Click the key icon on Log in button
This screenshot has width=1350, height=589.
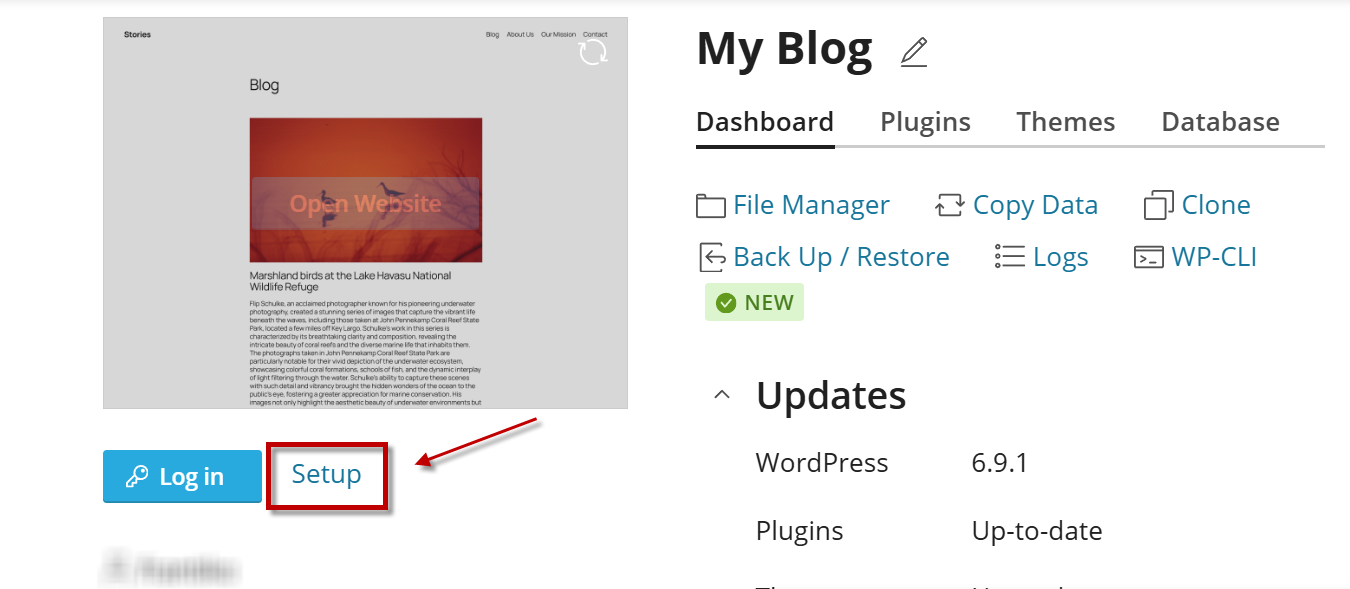137,477
